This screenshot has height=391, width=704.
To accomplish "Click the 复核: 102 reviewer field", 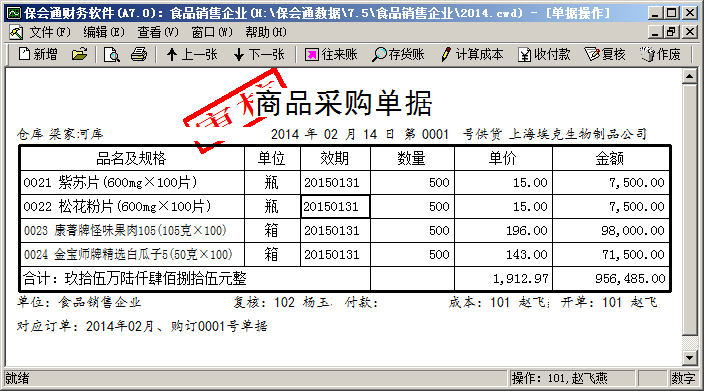I will [x=282, y=302].
